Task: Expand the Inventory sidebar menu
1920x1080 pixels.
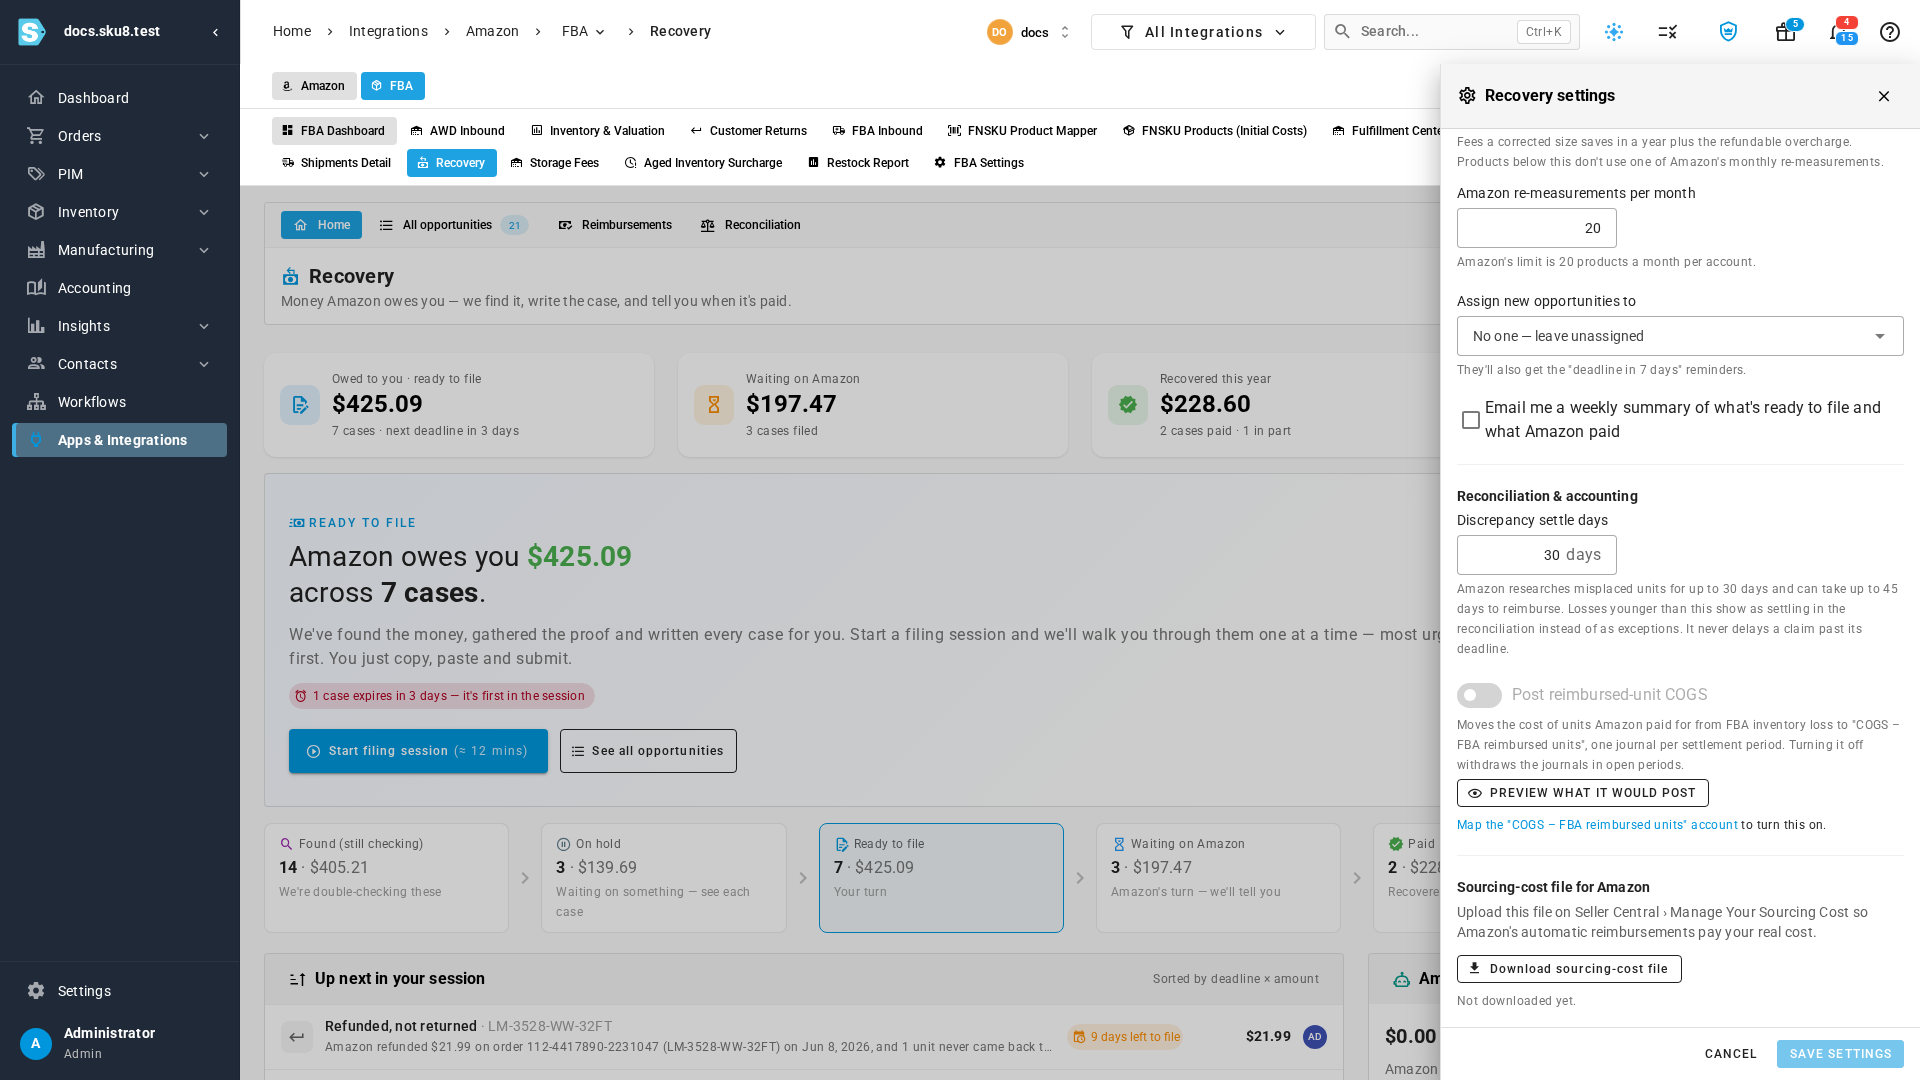Action: pos(119,212)
